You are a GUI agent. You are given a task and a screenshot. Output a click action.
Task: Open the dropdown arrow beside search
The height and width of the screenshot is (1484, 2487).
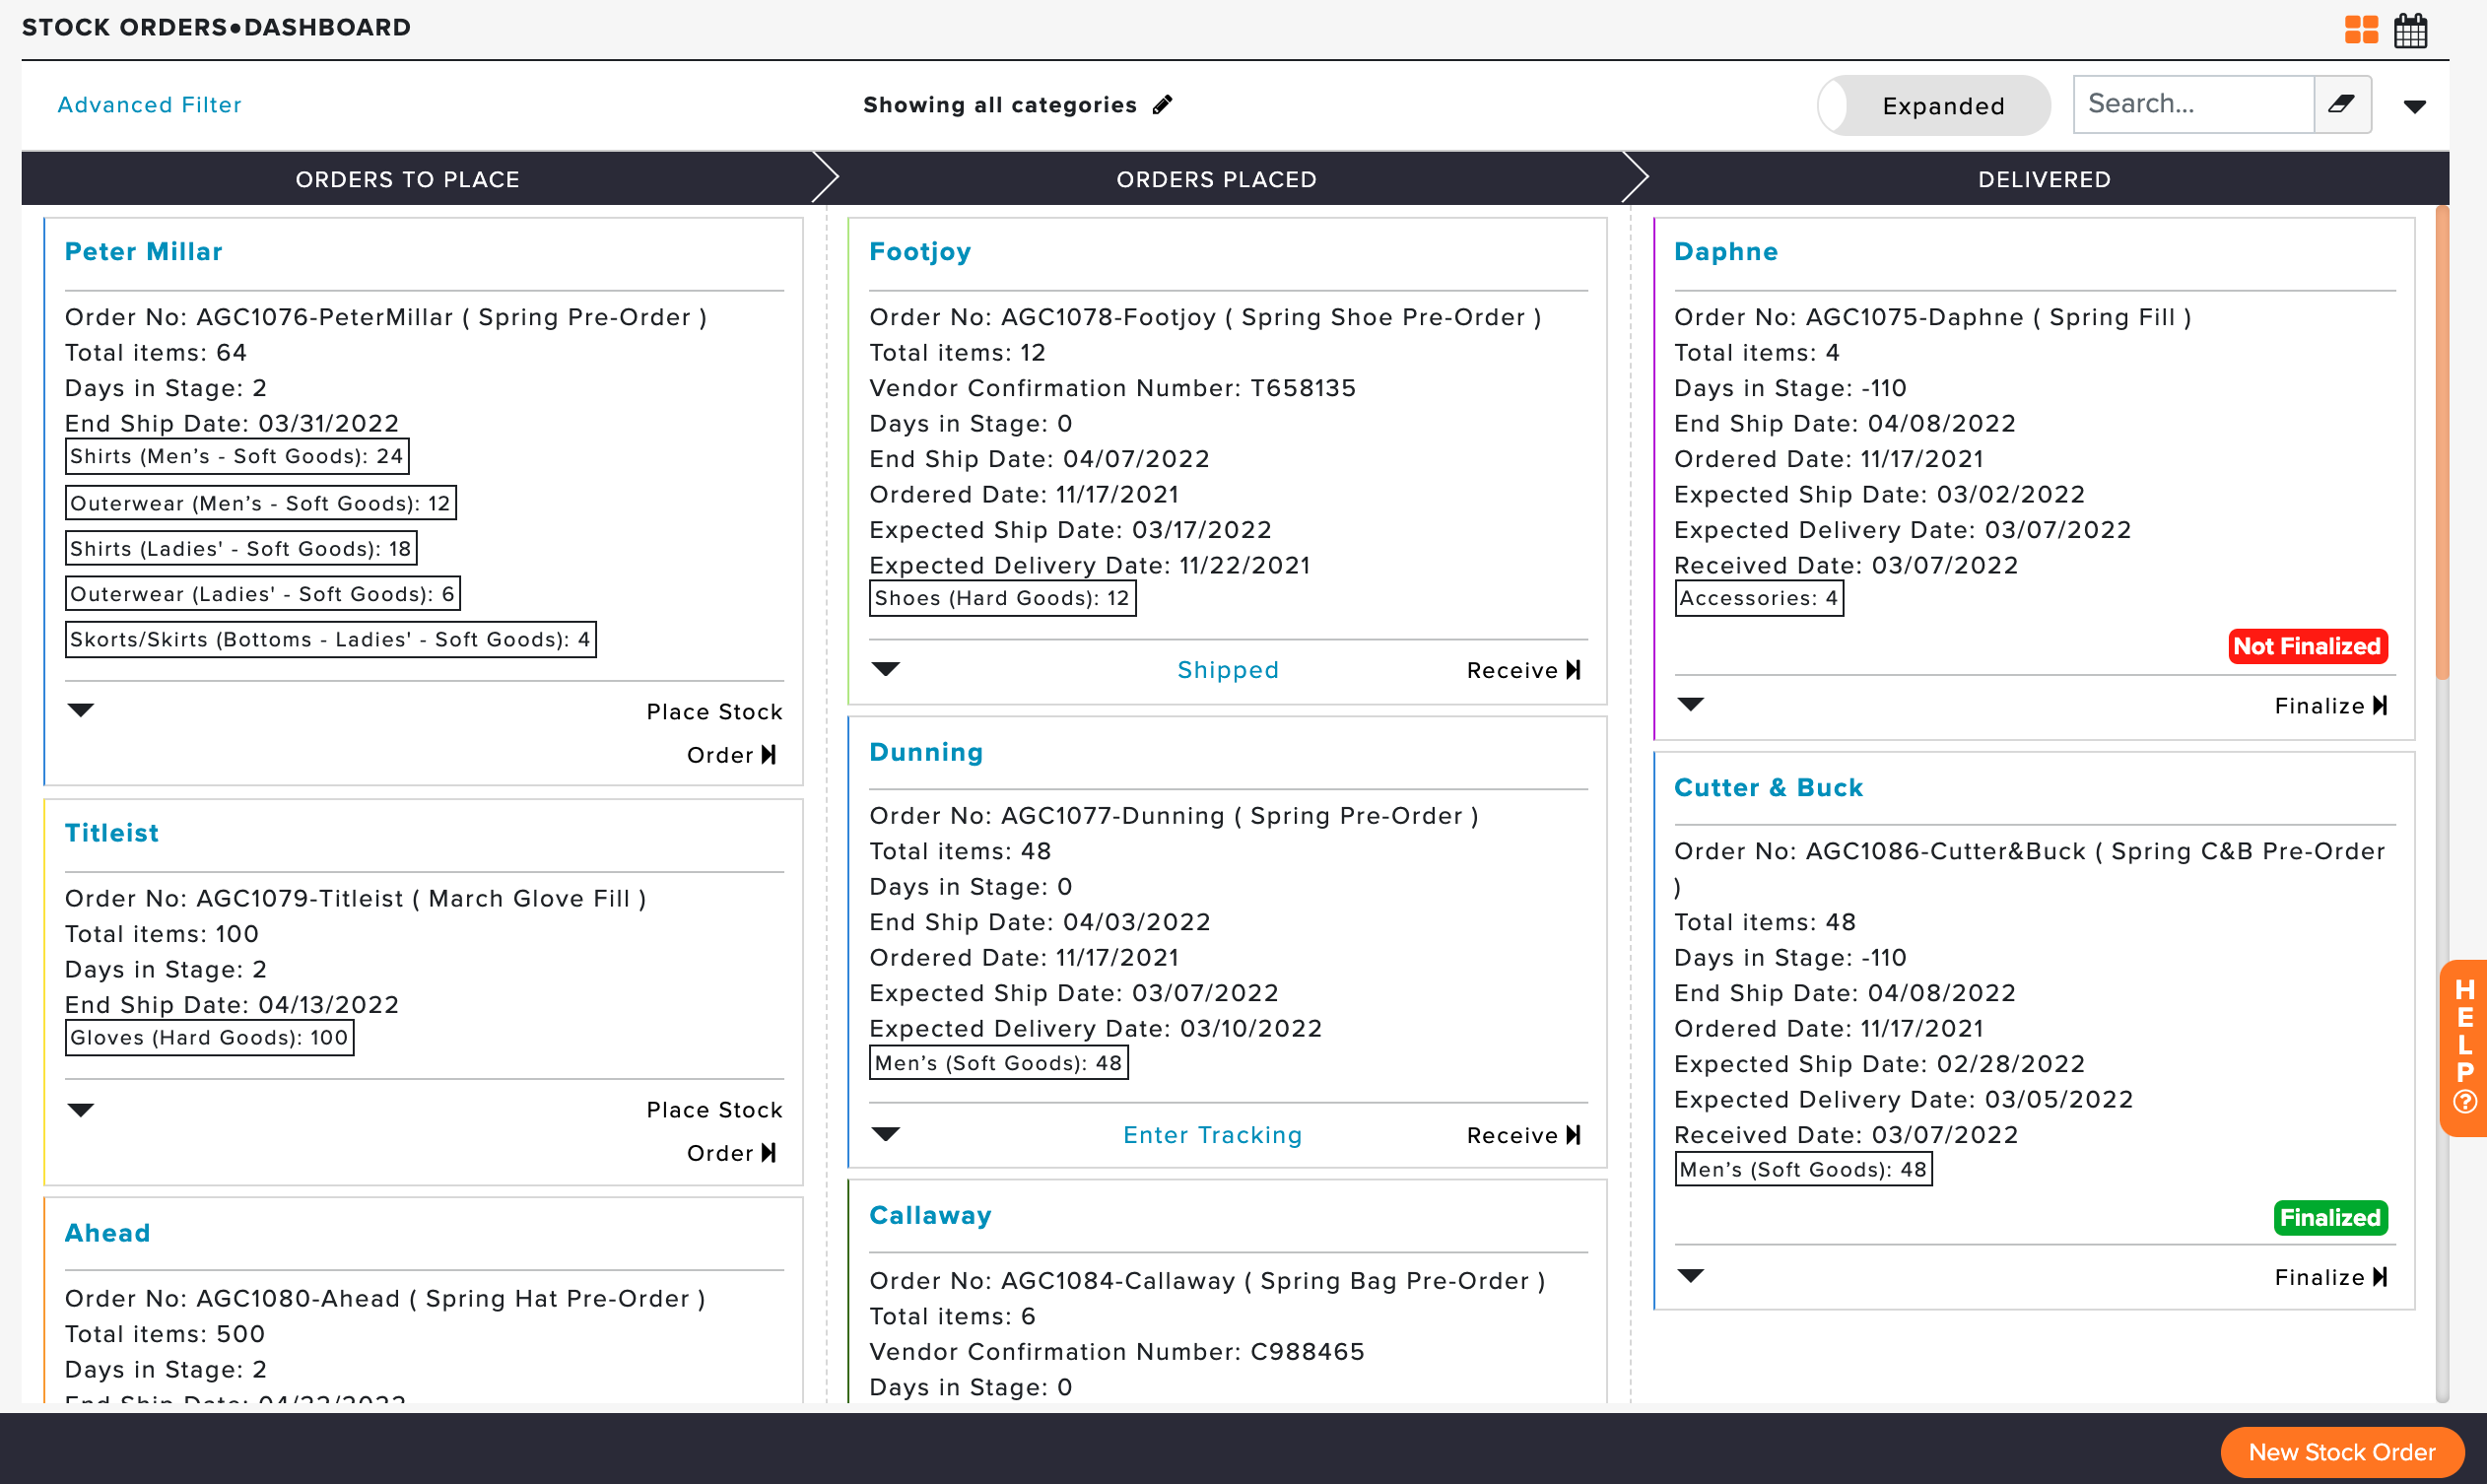click(2414, 107)
